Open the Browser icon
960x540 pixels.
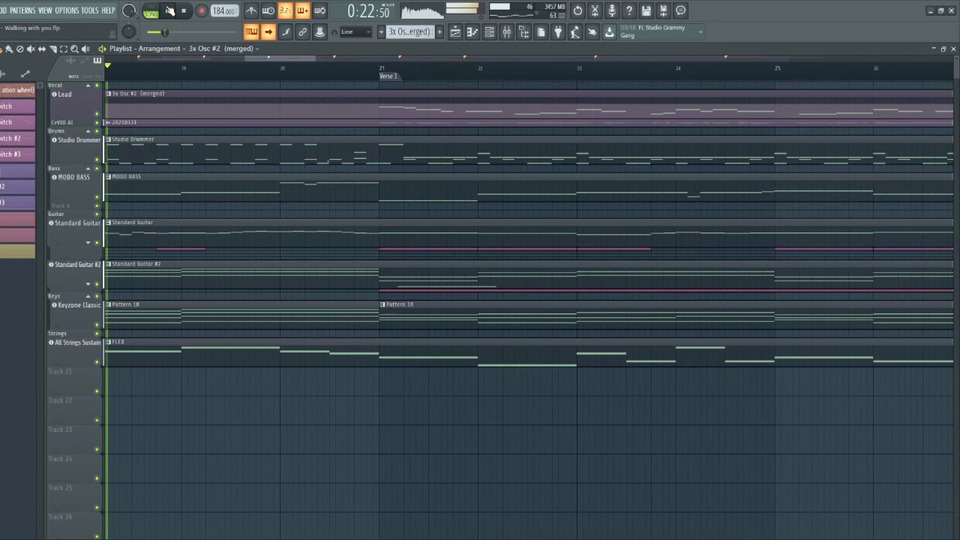coord(524,32)
